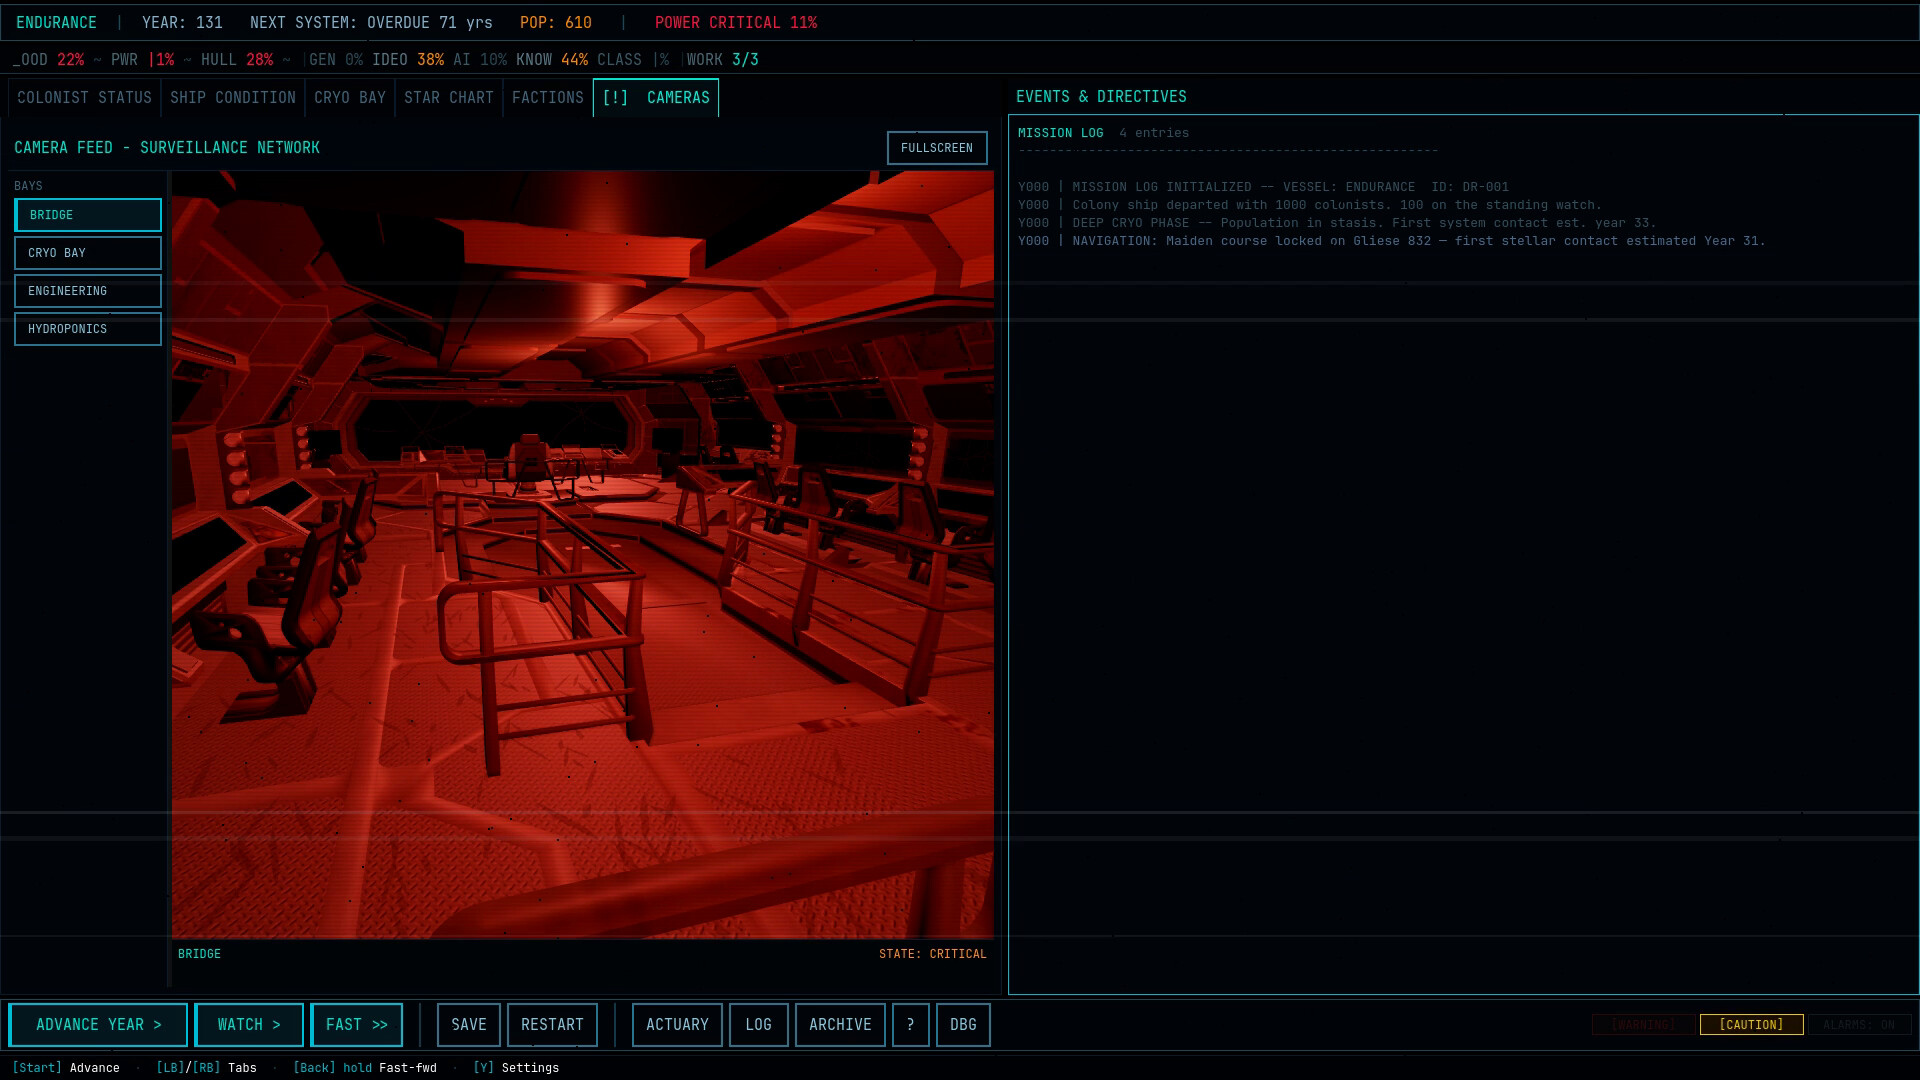Click the Next System Overdue readout
Viewport: 1920px width, 1080px height.
pos(371,22)
